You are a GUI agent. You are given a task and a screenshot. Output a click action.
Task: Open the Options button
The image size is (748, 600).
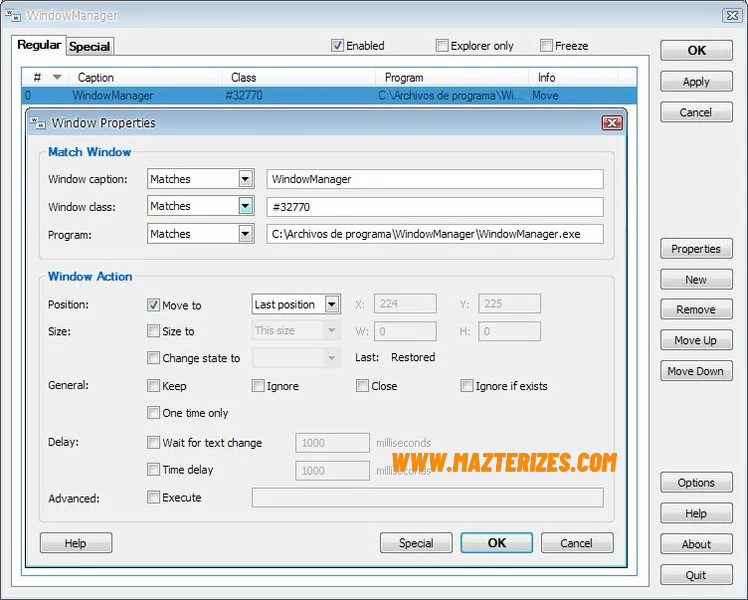point(696,483)
